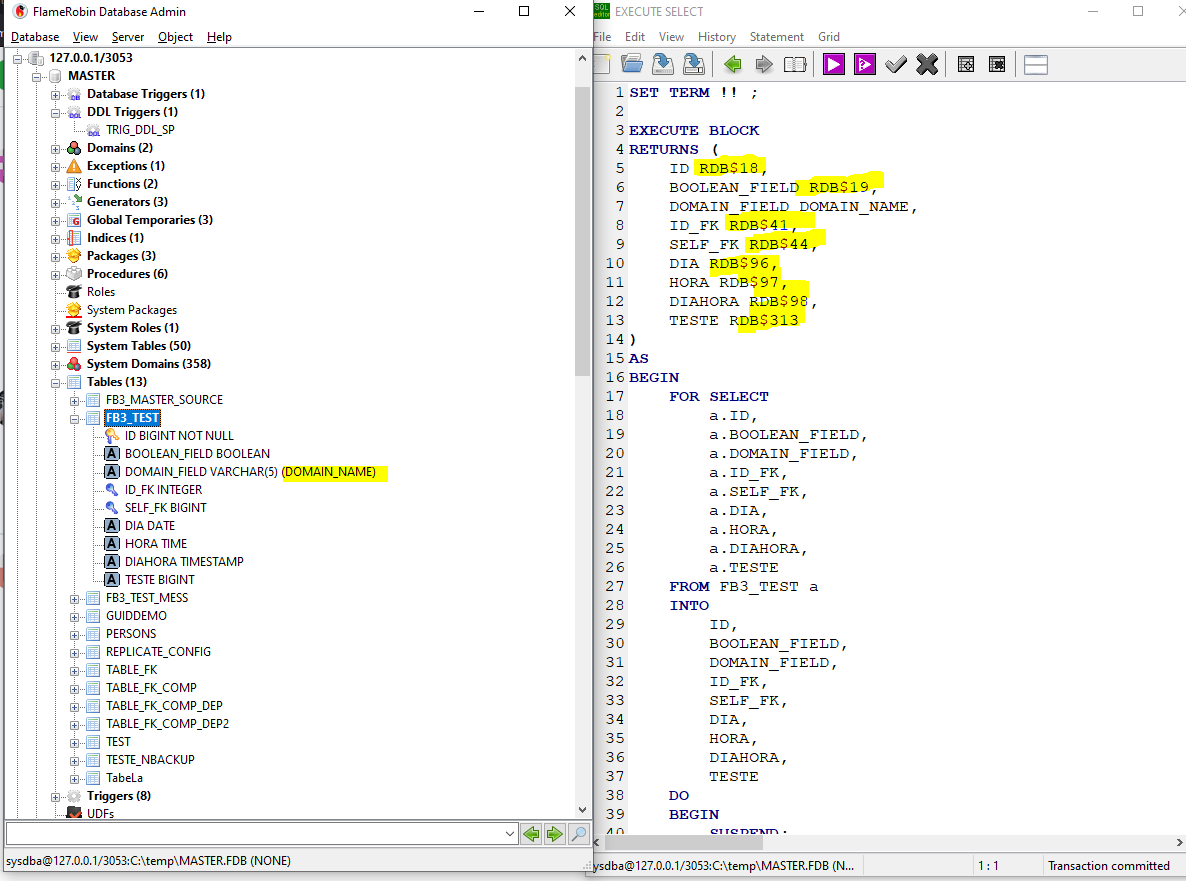Click 'Transaction committed' in status bar
The image size is (1186, 881).
pyautogui.click(x=1108, y=866)
